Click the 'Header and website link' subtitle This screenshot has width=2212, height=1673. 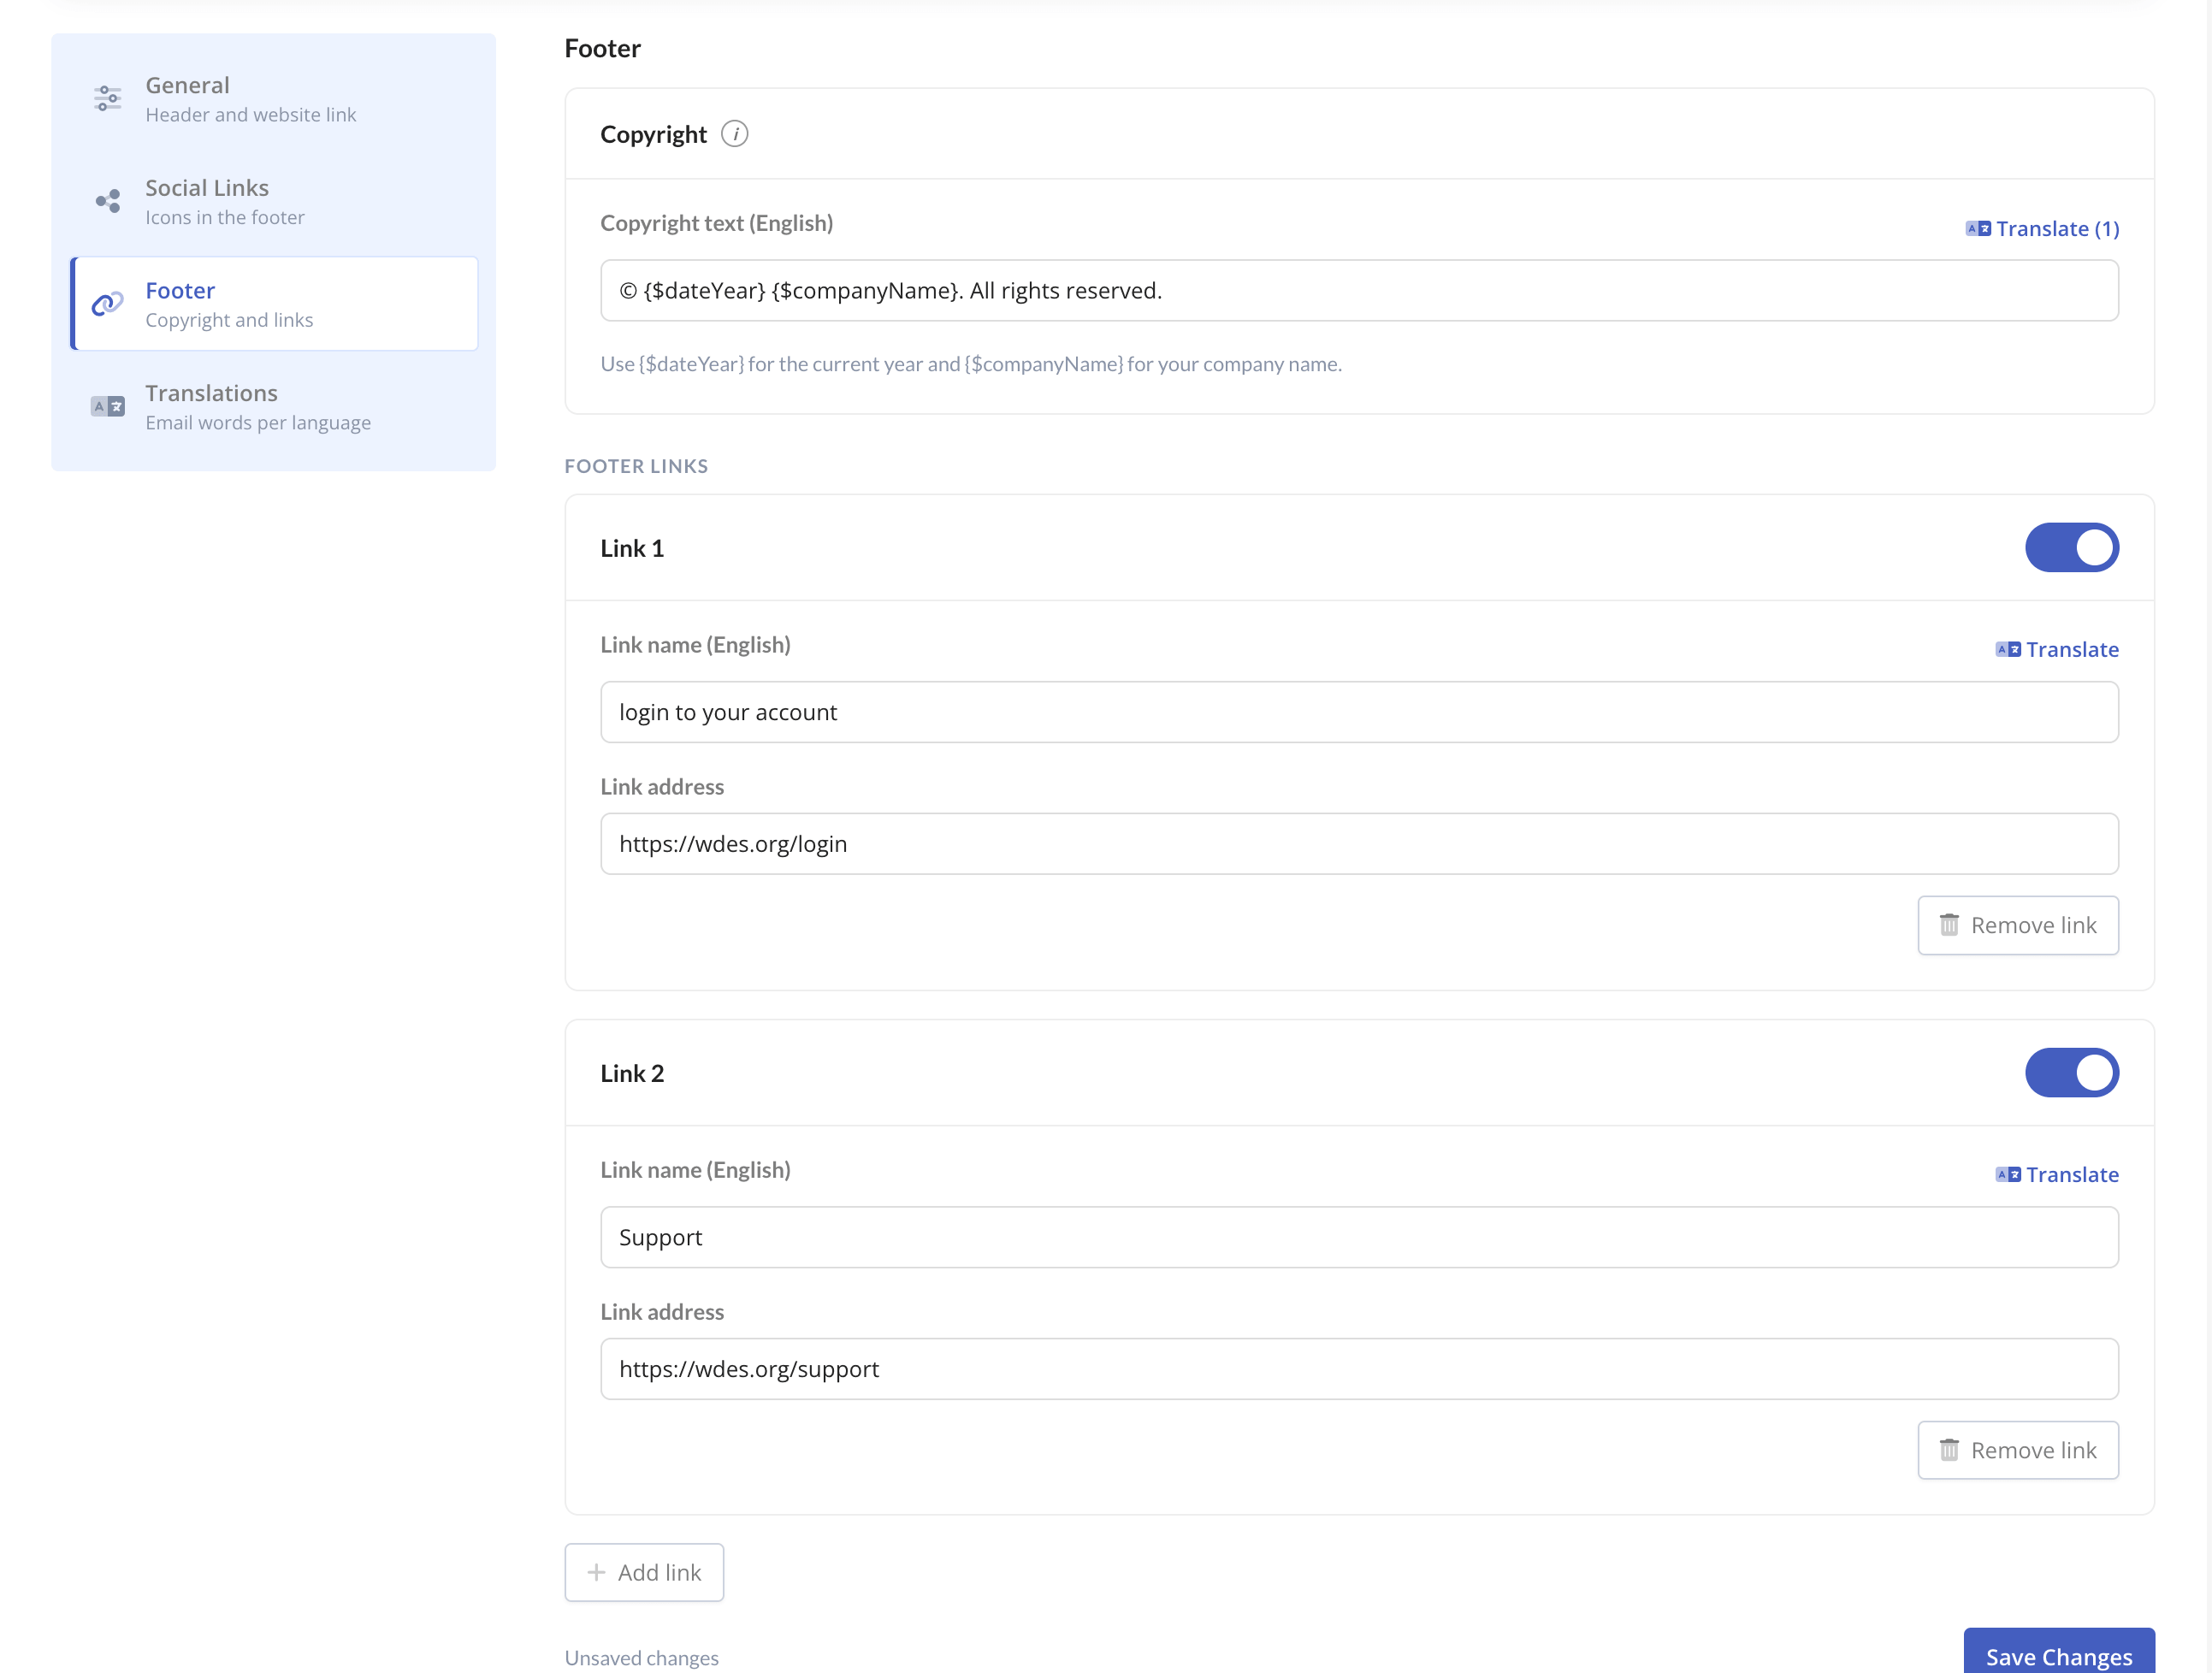[x=251, y=115]
